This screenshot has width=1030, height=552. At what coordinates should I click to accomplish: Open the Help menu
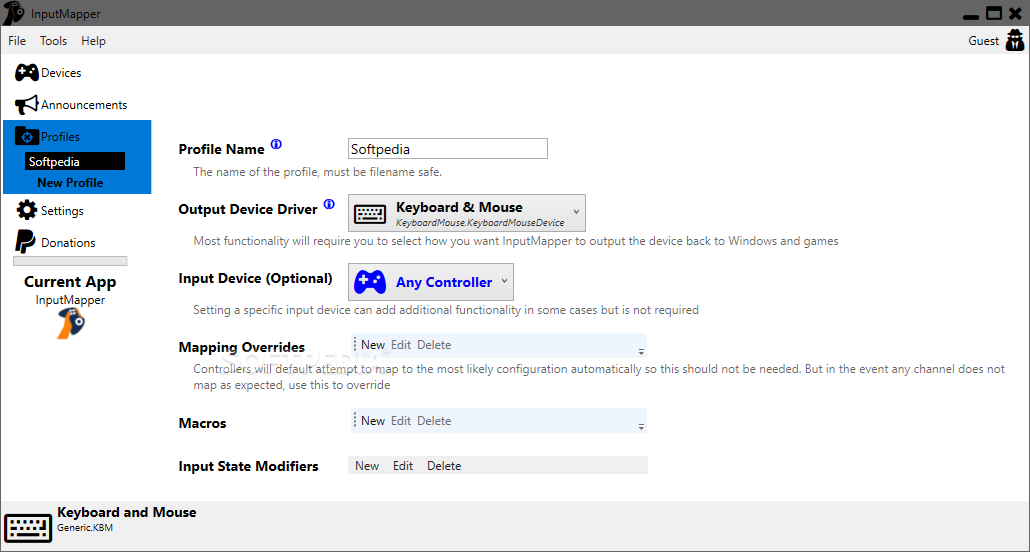pyautogui.click(x=93, y=41)
